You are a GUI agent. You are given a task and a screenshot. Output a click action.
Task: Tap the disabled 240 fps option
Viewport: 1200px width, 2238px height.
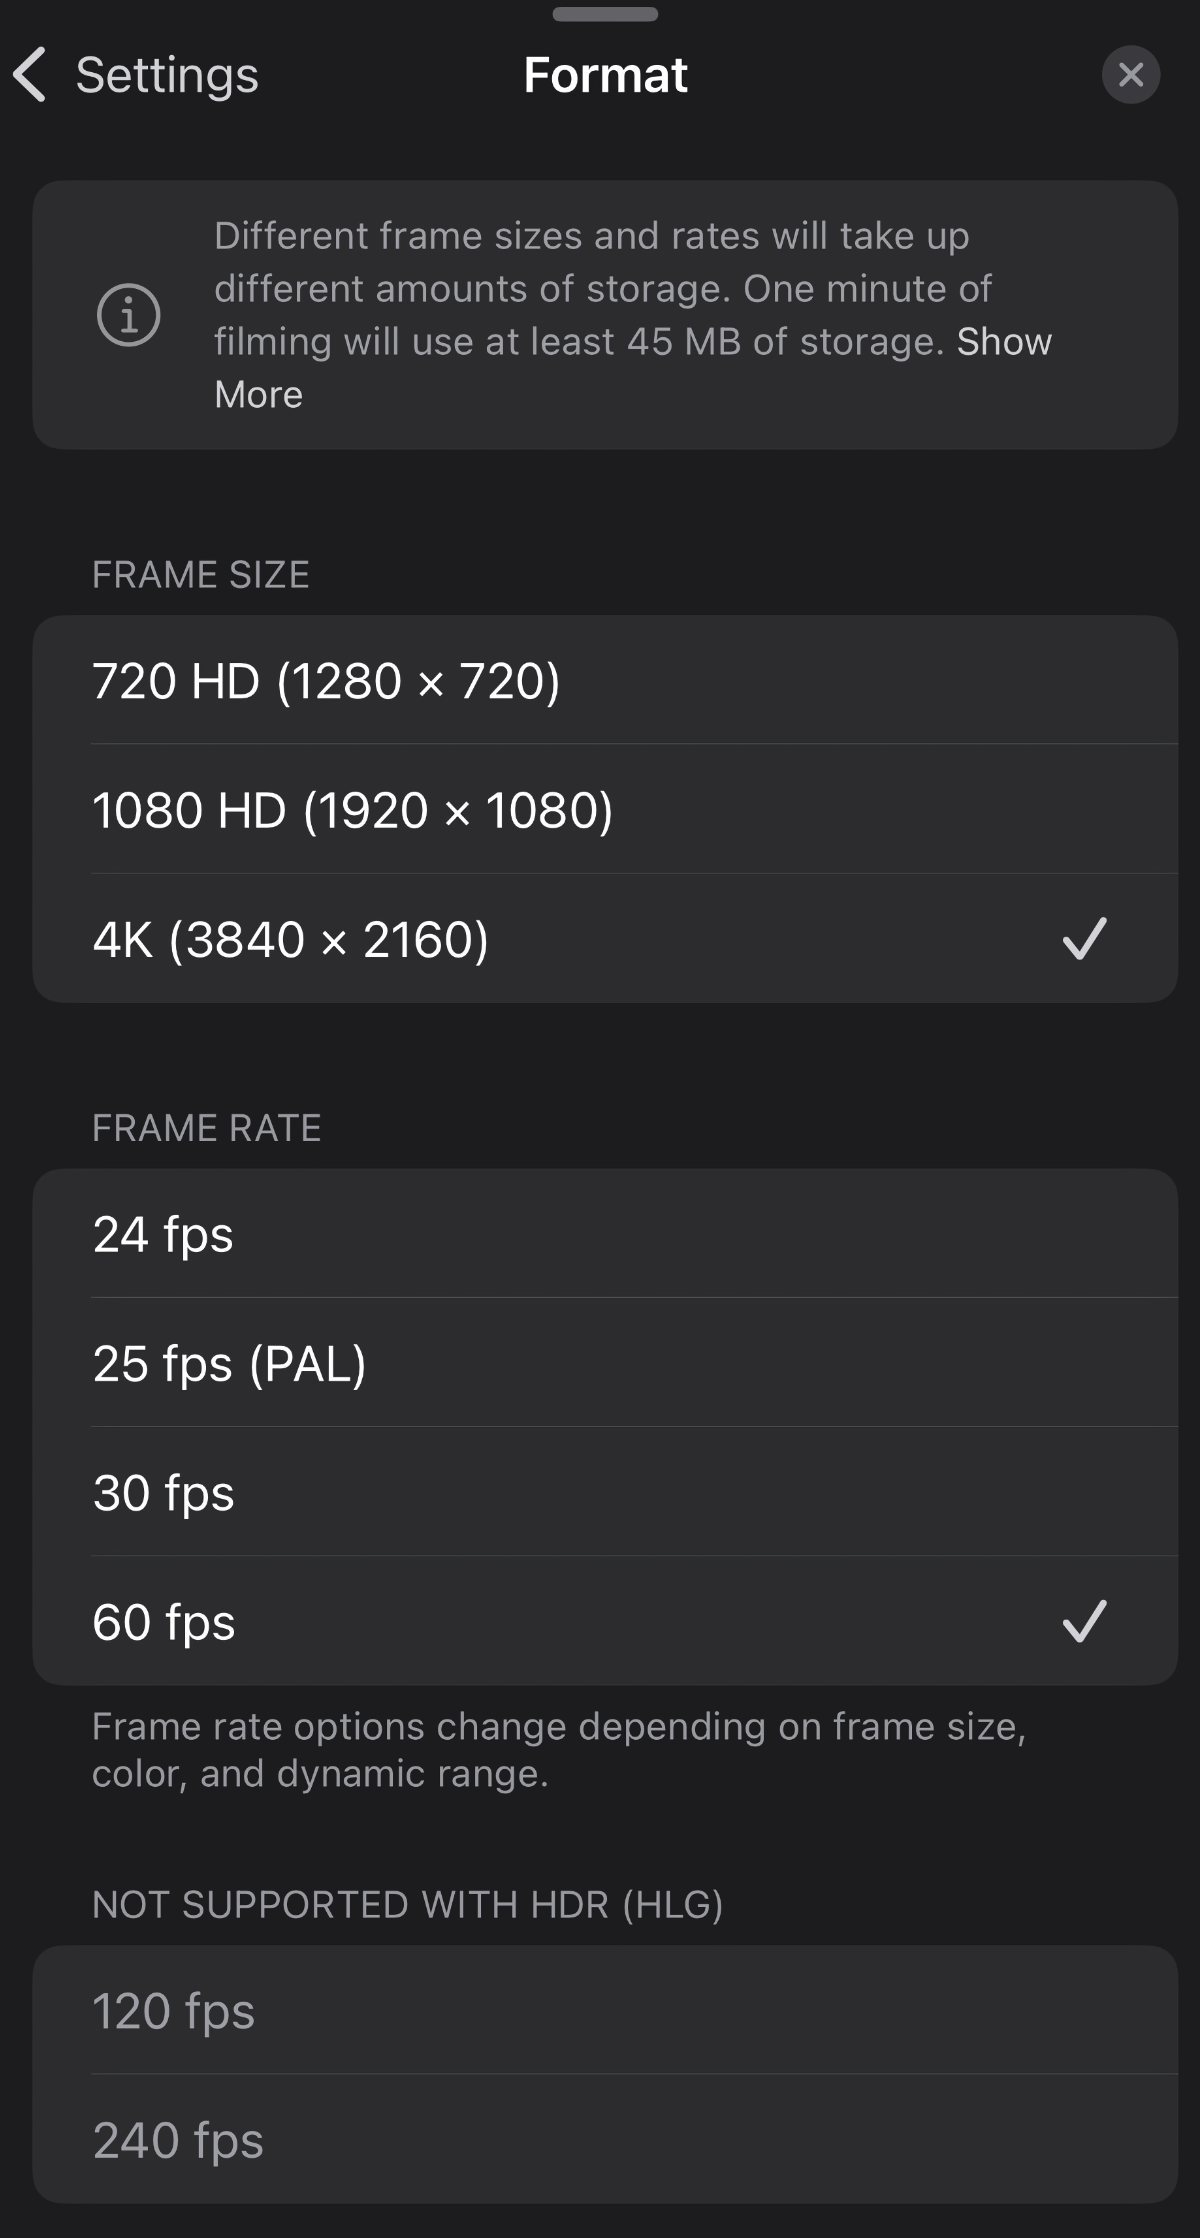605,2140
